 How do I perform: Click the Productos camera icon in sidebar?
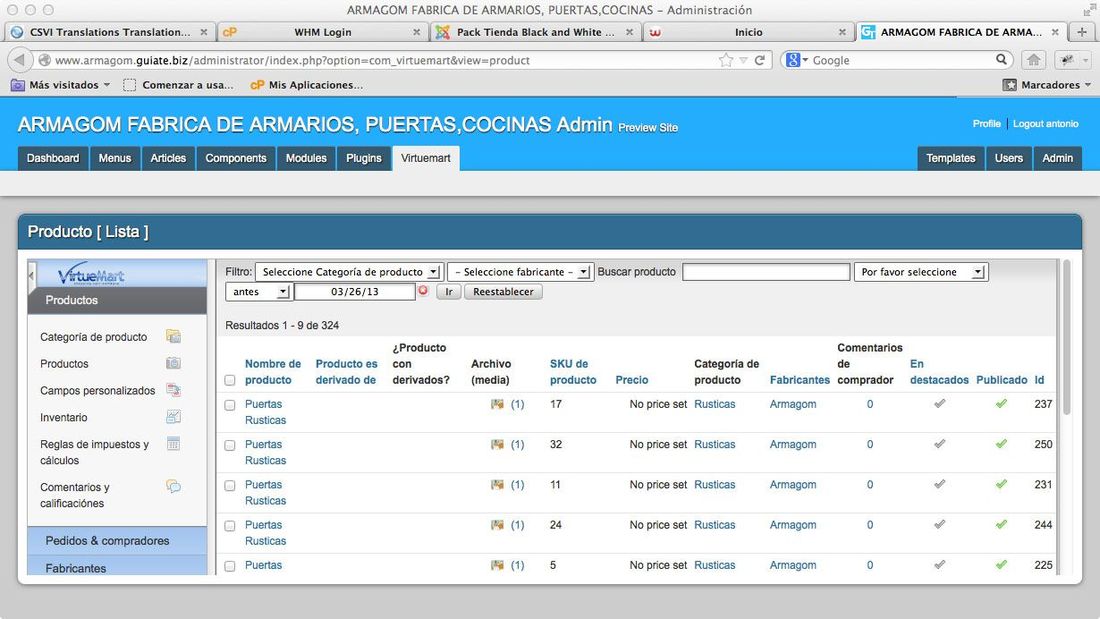click(x=173, y=363)
